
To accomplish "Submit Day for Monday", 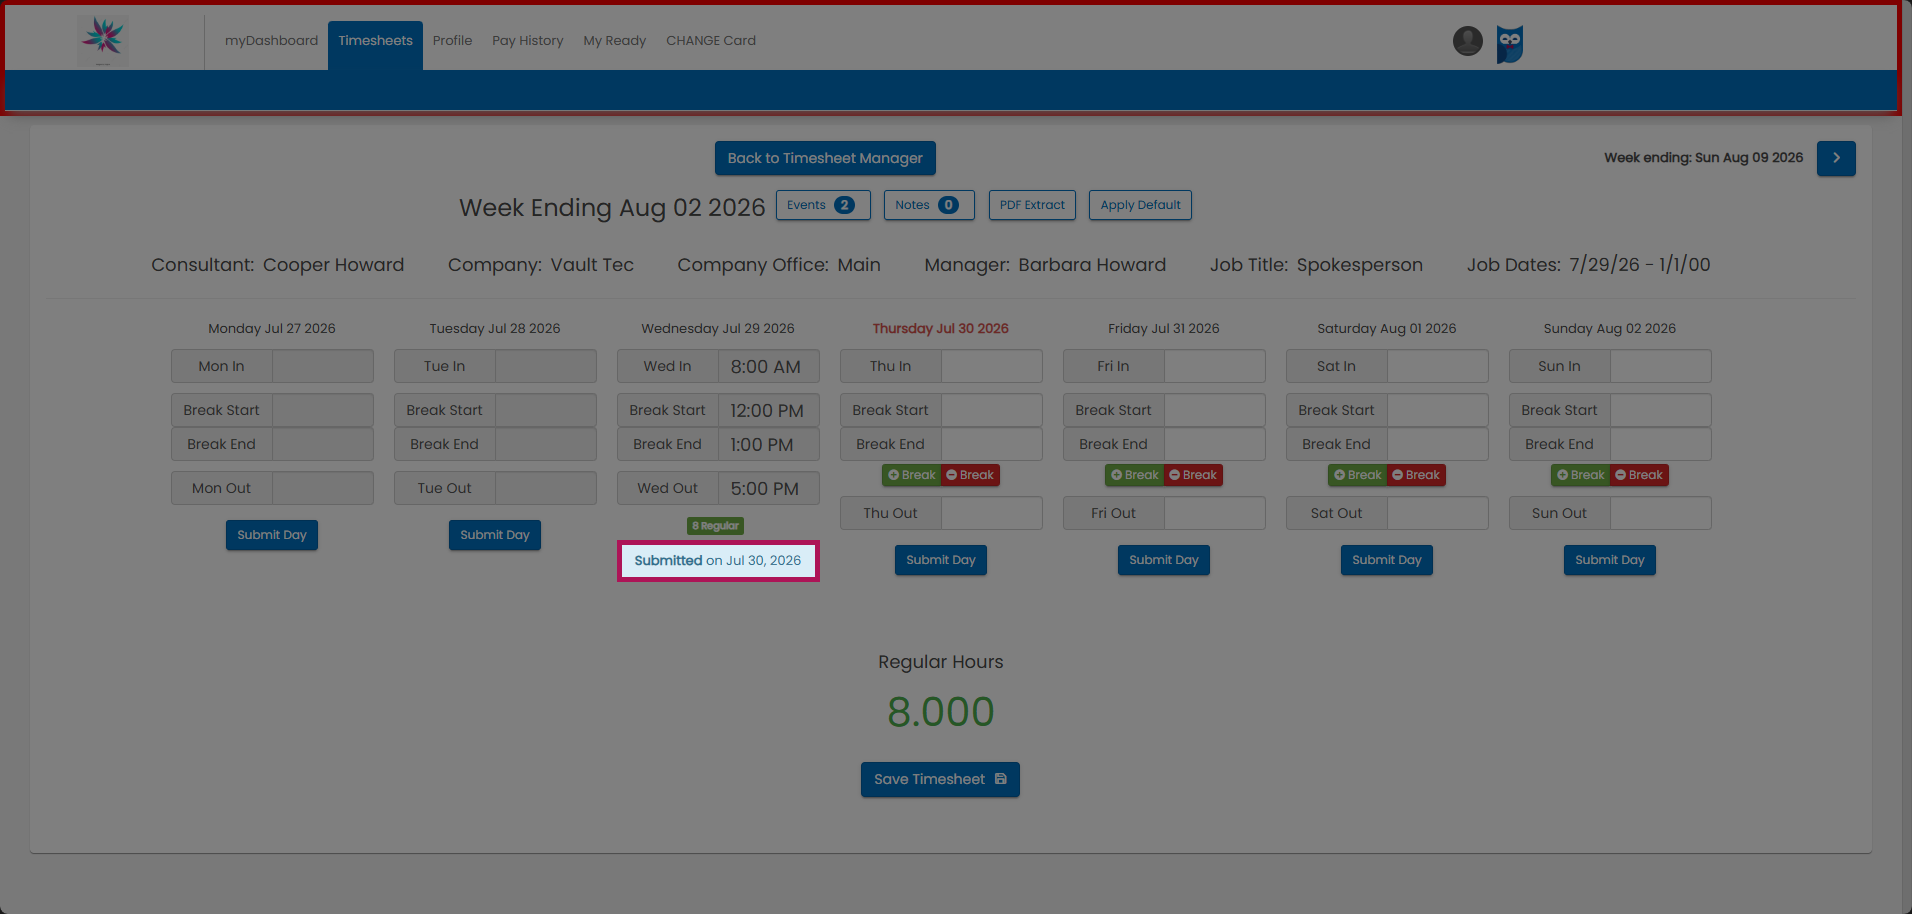I will click(272, 535).
